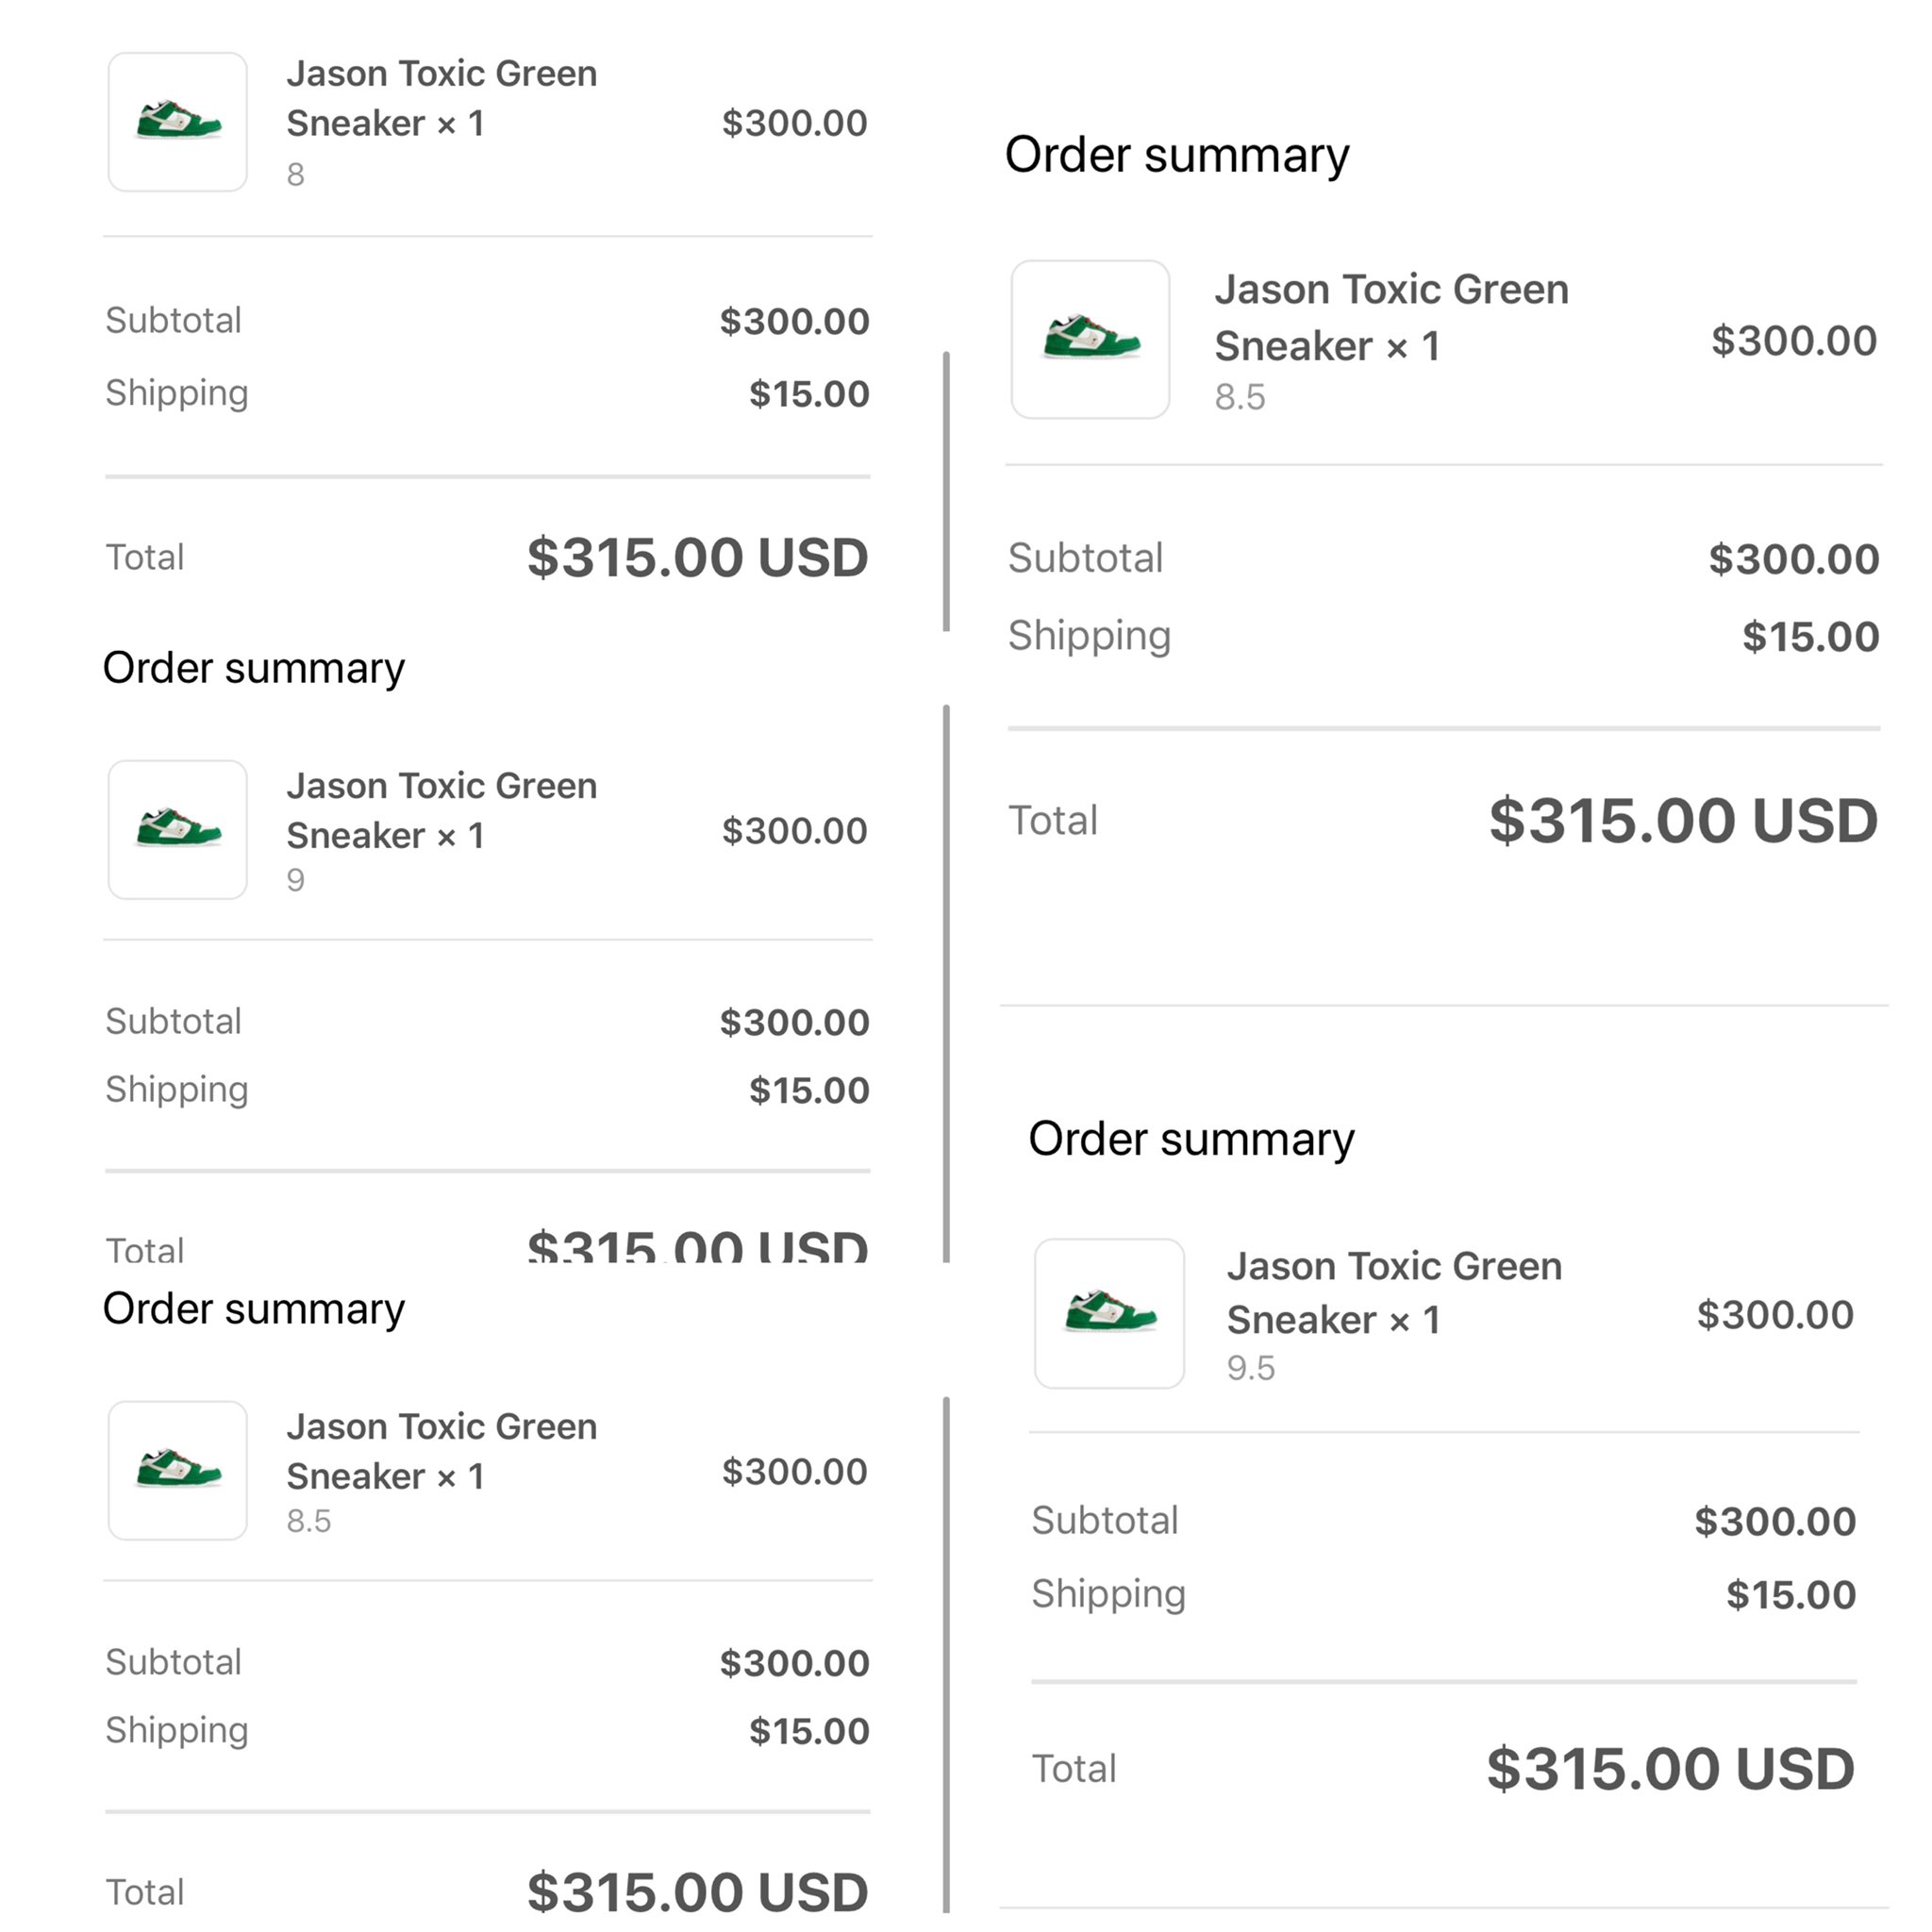The image size is (1932, 1932).
Task: Click the vertical scrollbar beside the size 8 order
Action: coord(946,491)
